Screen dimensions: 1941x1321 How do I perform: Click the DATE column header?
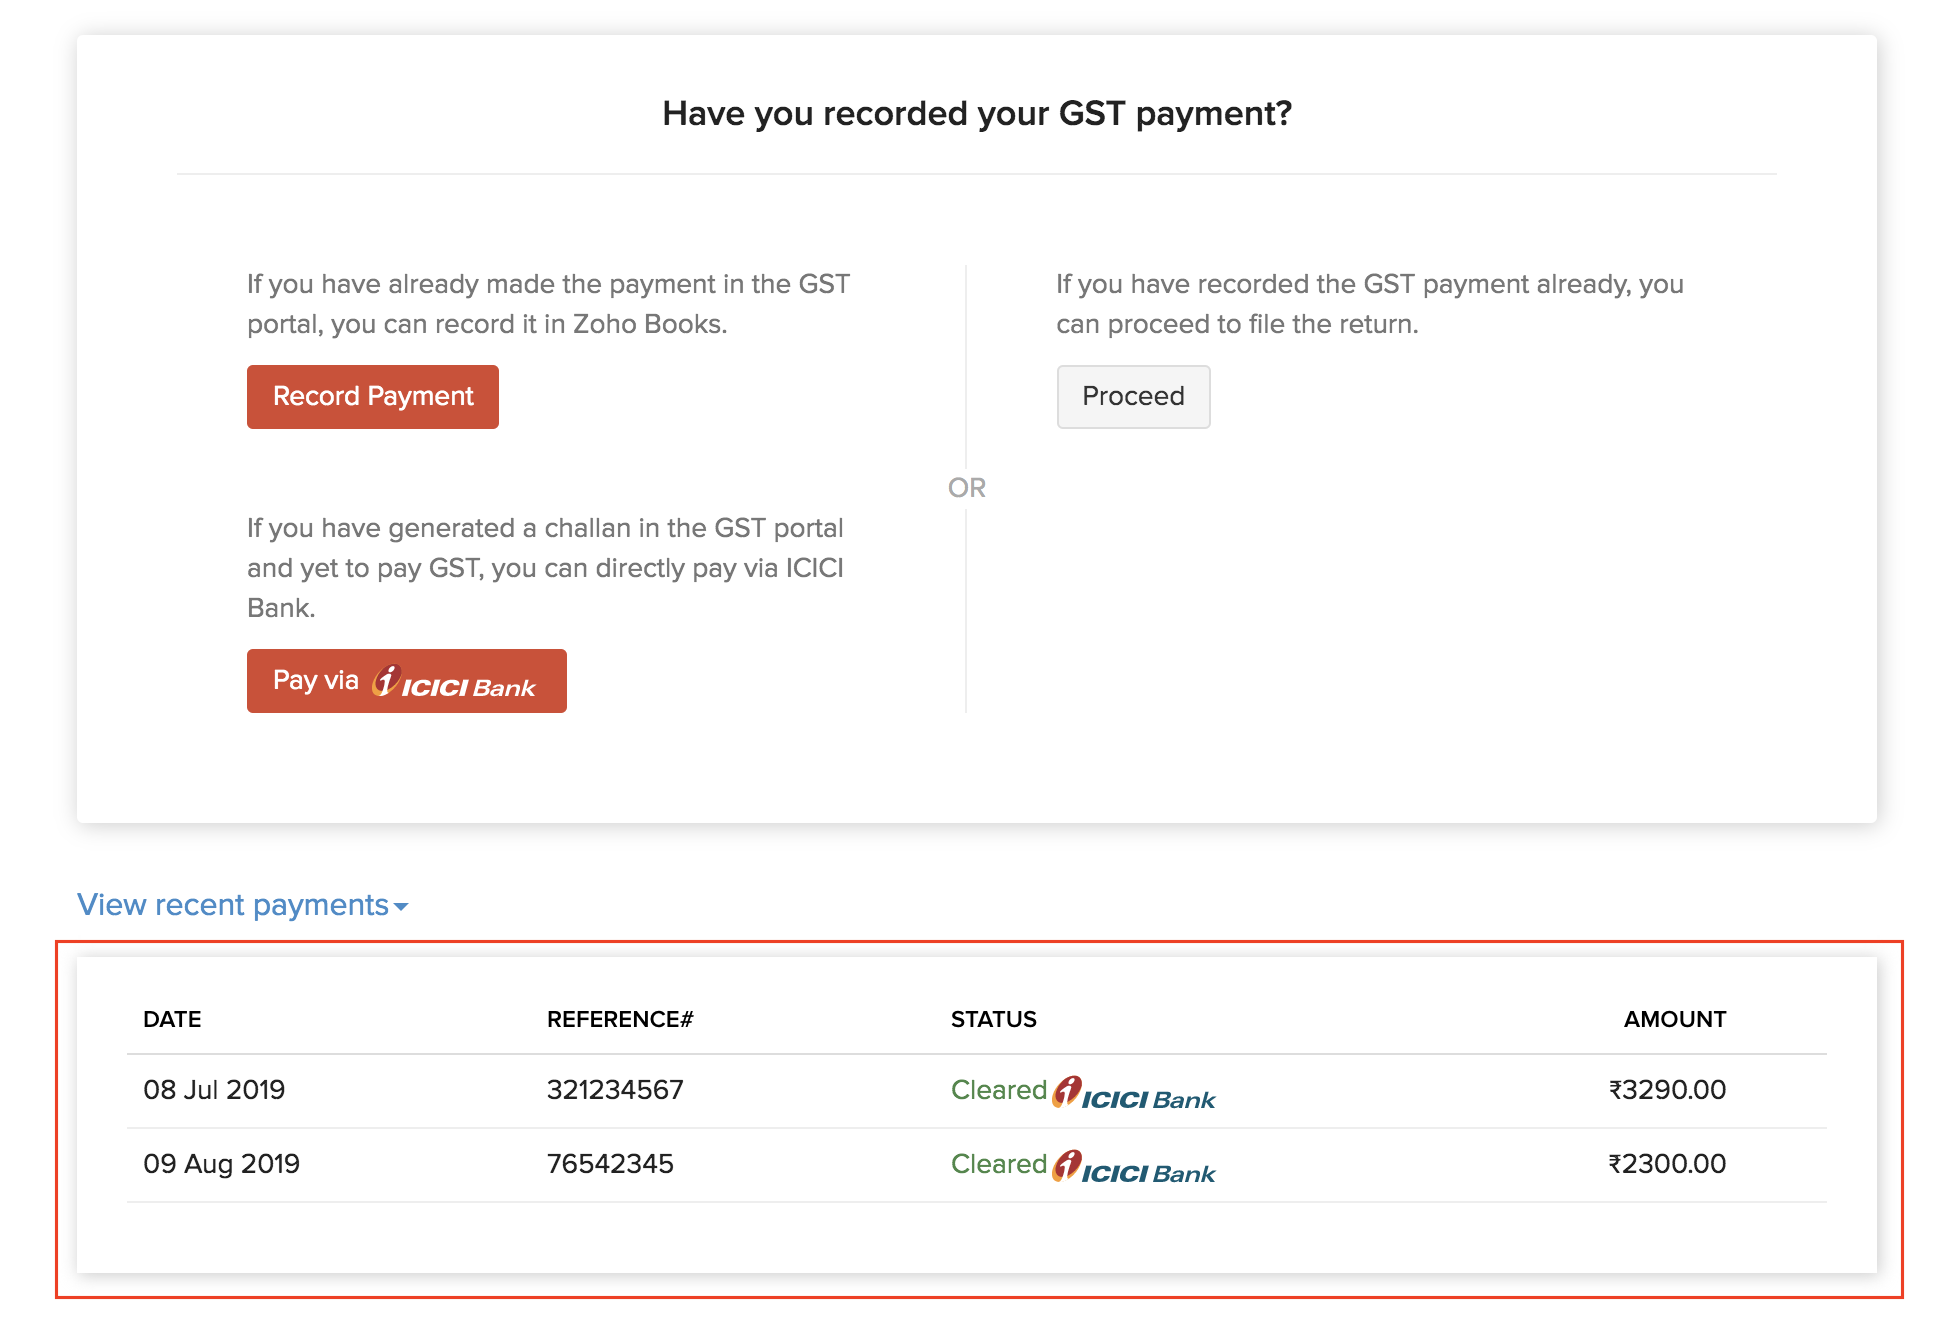(172, 1019)
